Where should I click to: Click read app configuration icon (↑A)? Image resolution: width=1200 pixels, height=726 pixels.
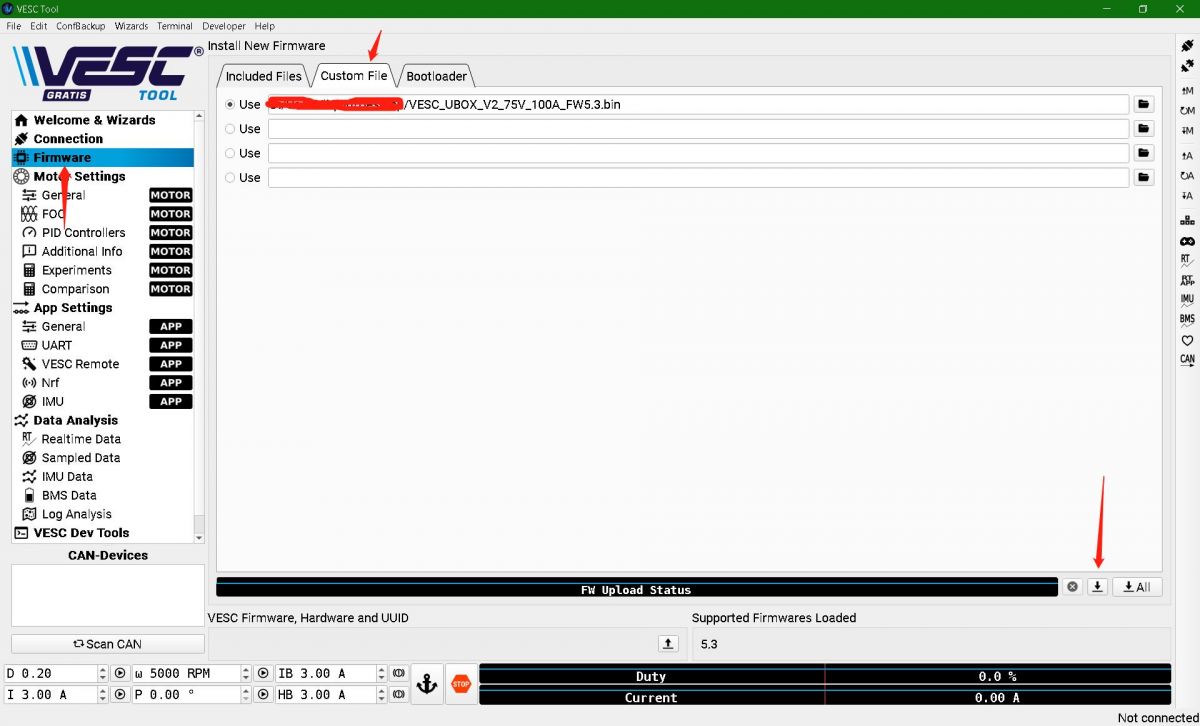[1187, 156]
